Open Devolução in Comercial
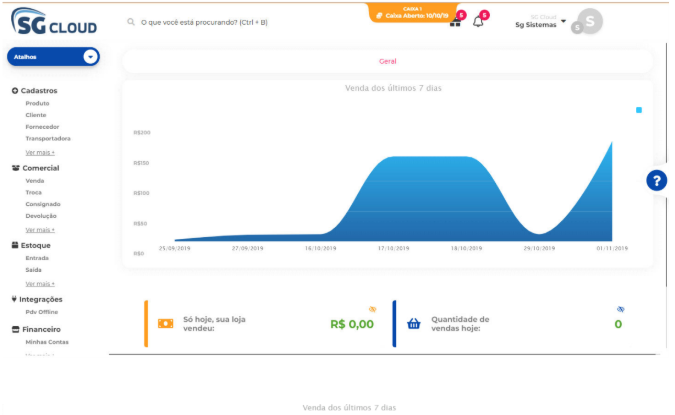Viewport: 675px width, 415px height. pos(41,216)
